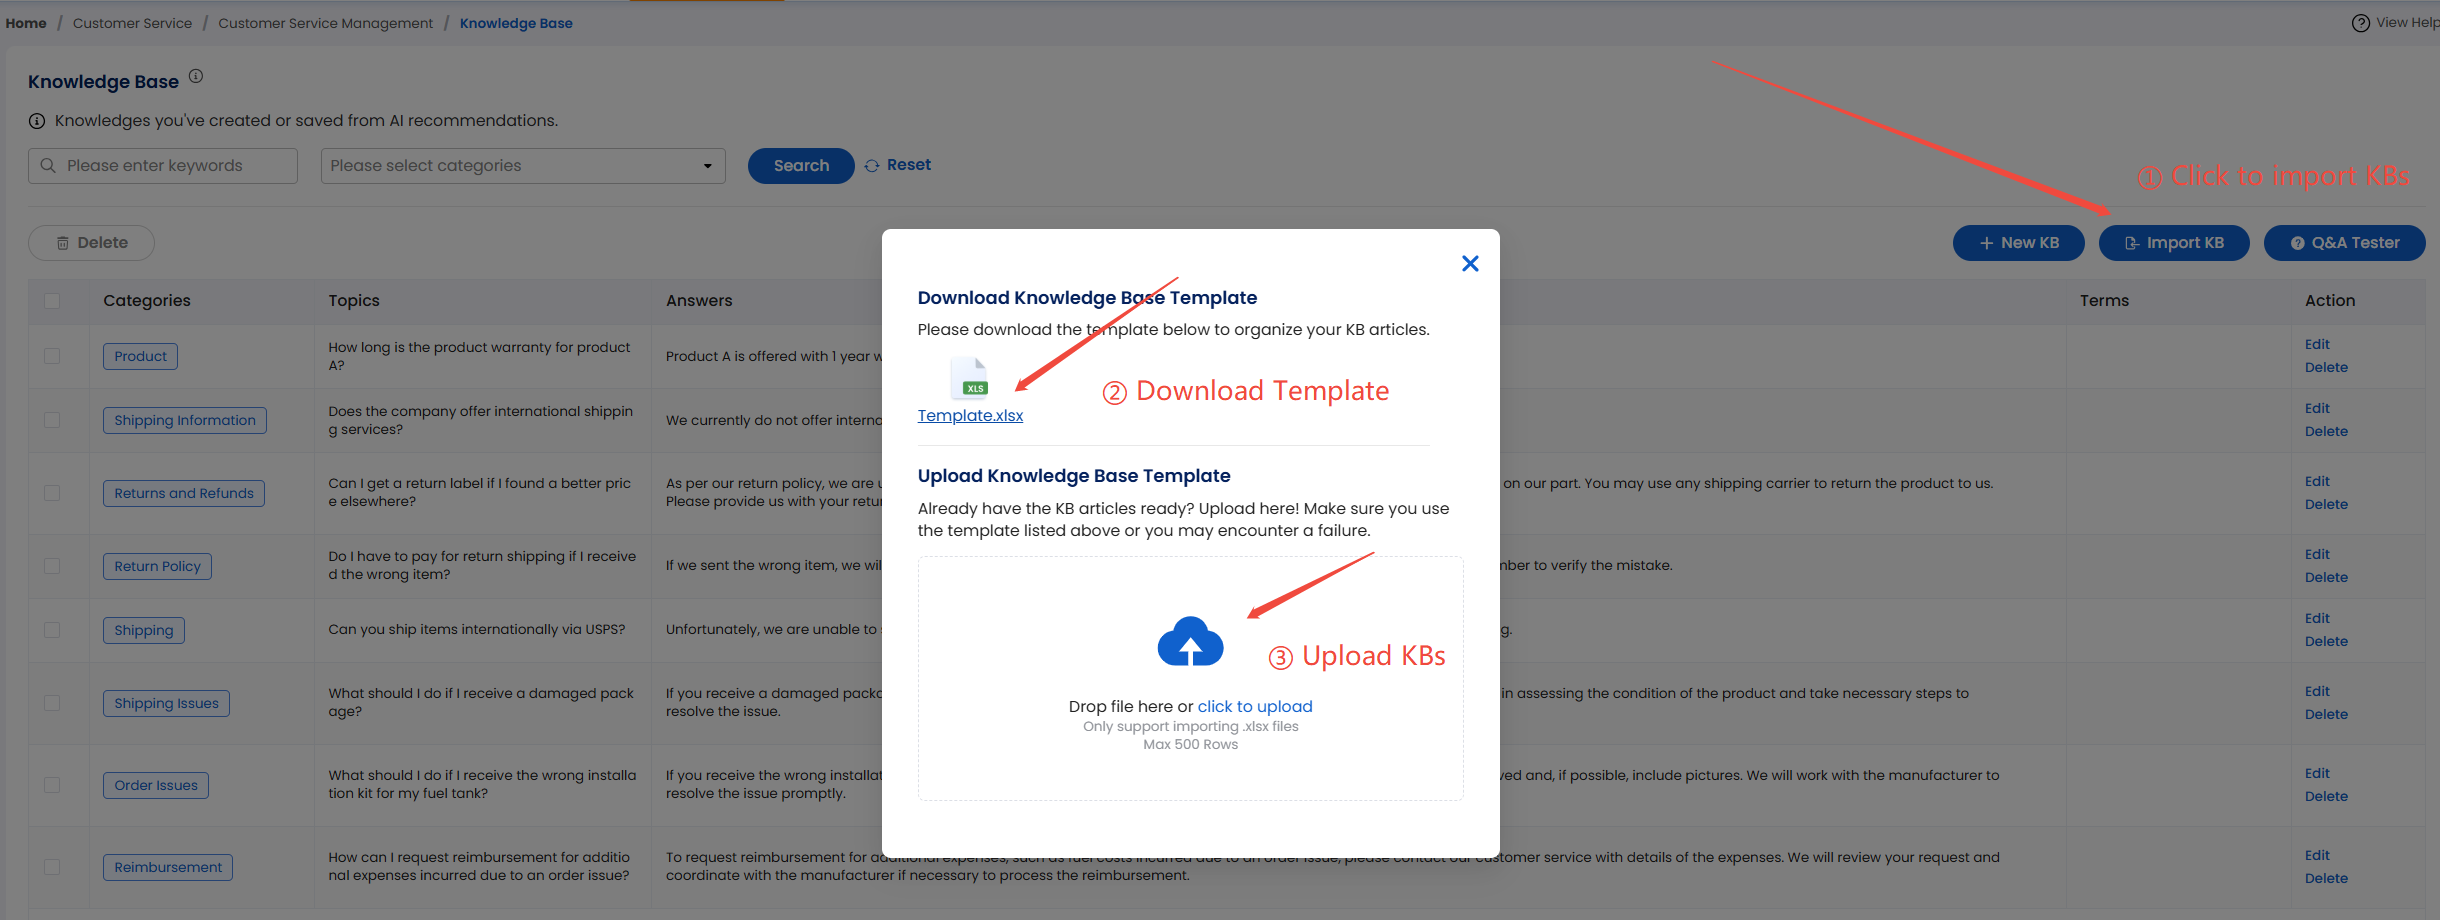2440x920 pixels.
Task: Delete the Product row
Action: click(x=2326, y=367)
